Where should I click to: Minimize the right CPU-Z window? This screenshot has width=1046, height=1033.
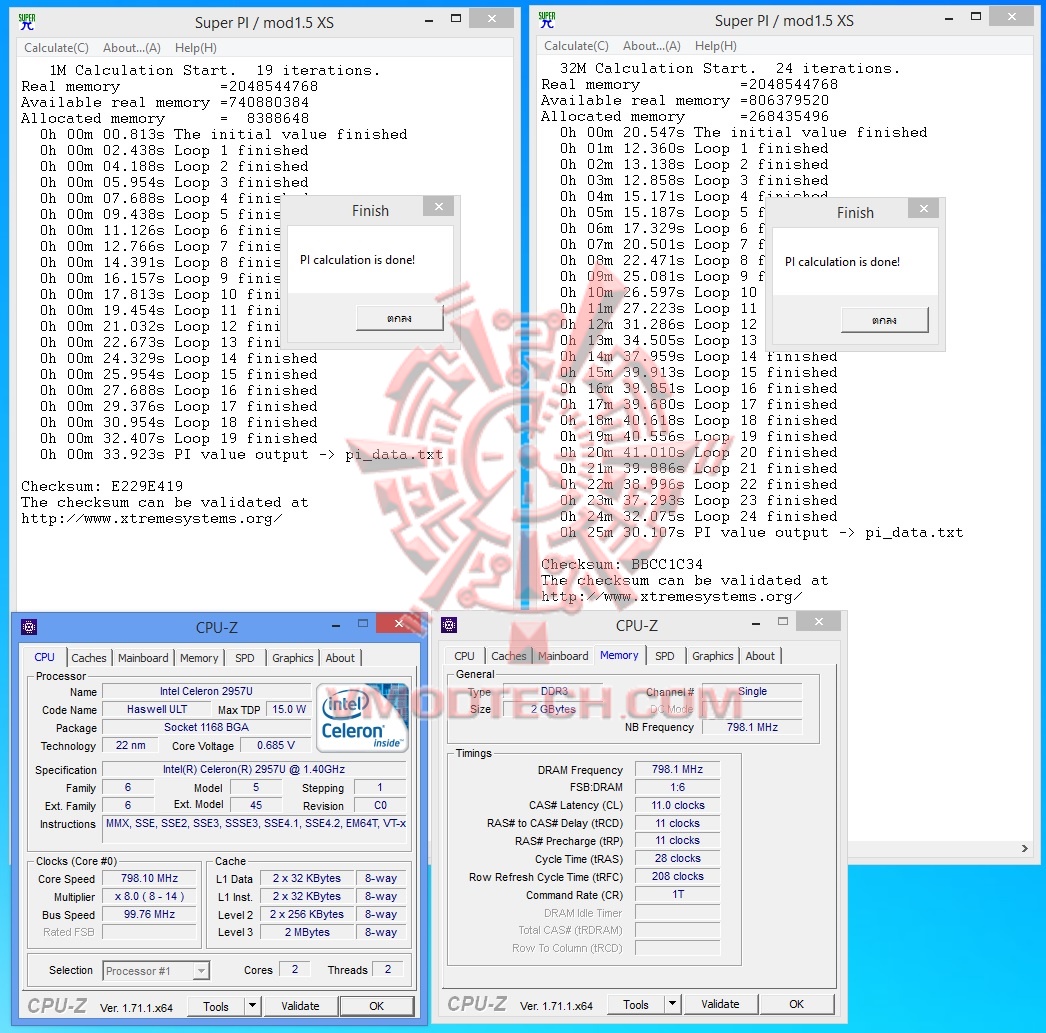click(755, 623)
